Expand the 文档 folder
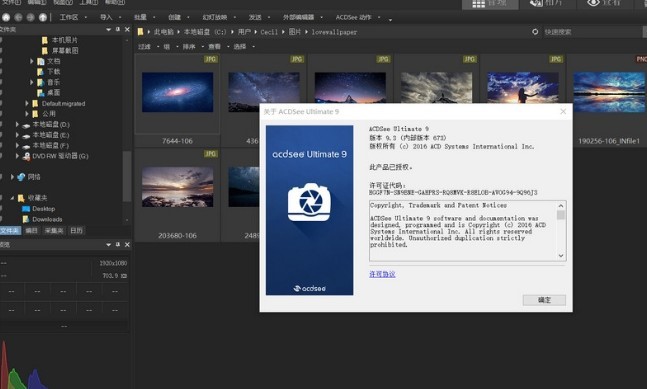Image resolution: width=647 pixels, height=389 pixels. point(31,61)
